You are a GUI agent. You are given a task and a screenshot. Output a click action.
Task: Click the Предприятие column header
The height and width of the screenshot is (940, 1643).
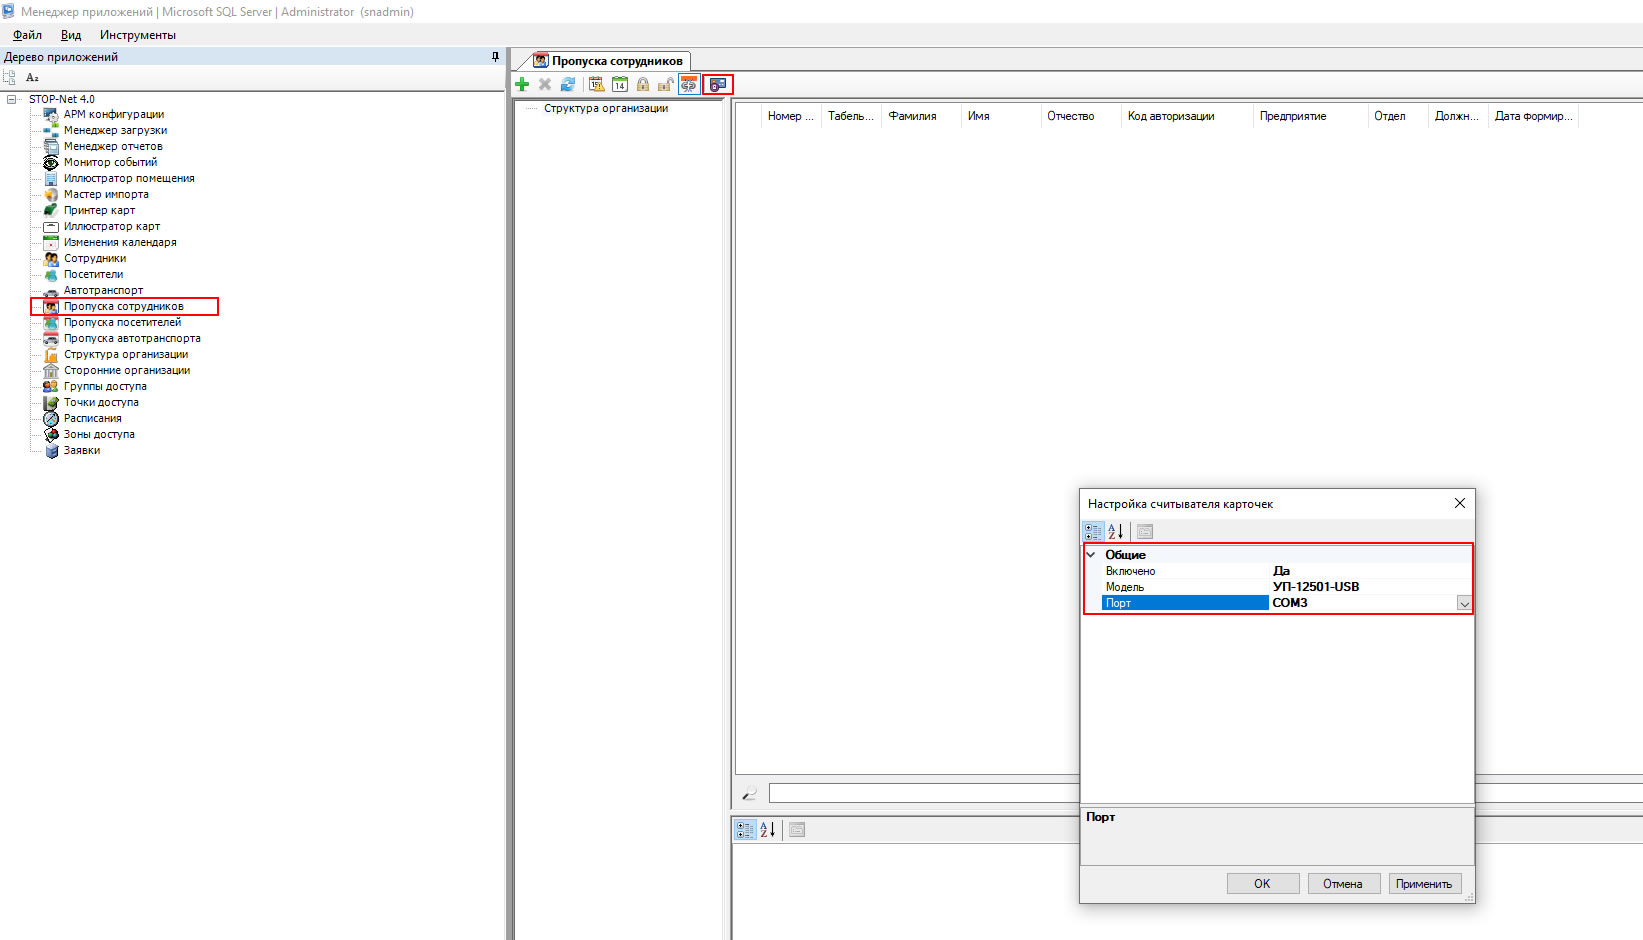click(1310, 116)
